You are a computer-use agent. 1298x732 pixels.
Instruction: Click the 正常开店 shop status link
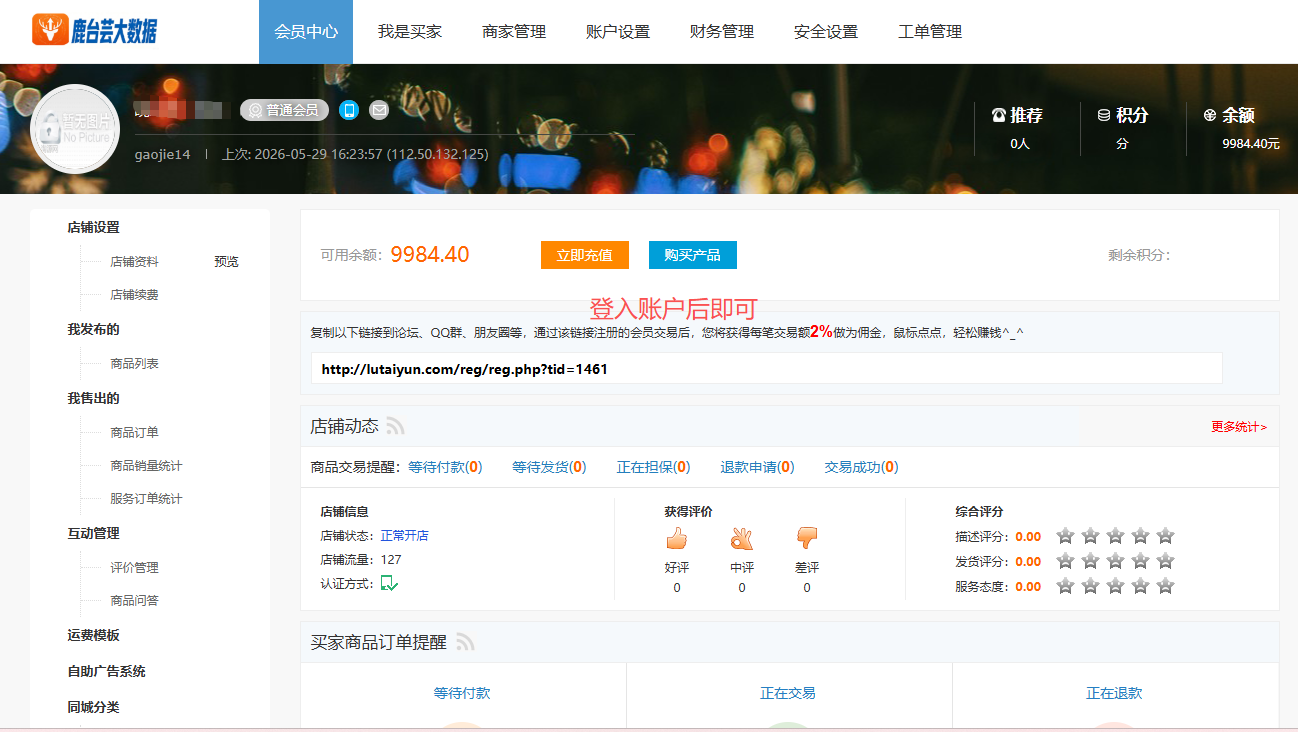404,536
